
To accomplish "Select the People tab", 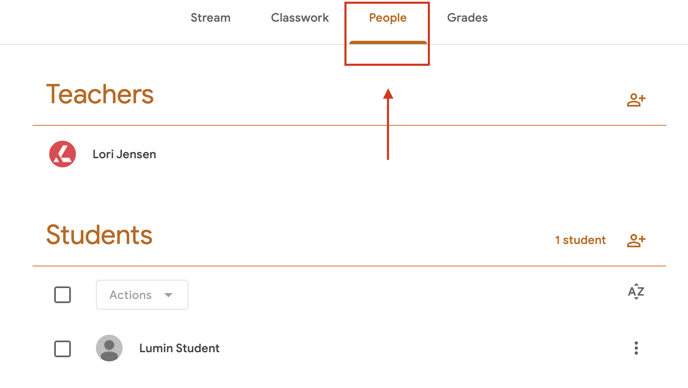I will [387, 18].
